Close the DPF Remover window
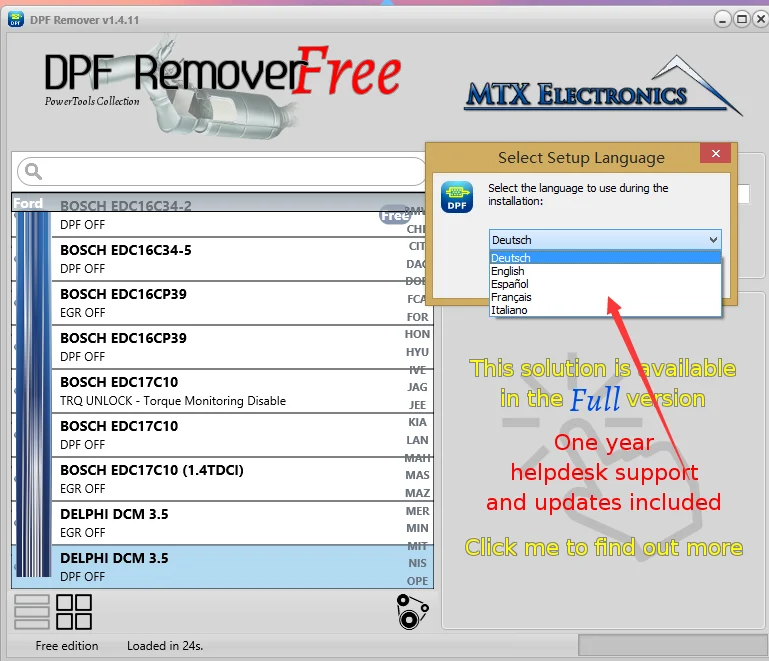This screenshot has width=769, height=661. [x=761, y=20]
